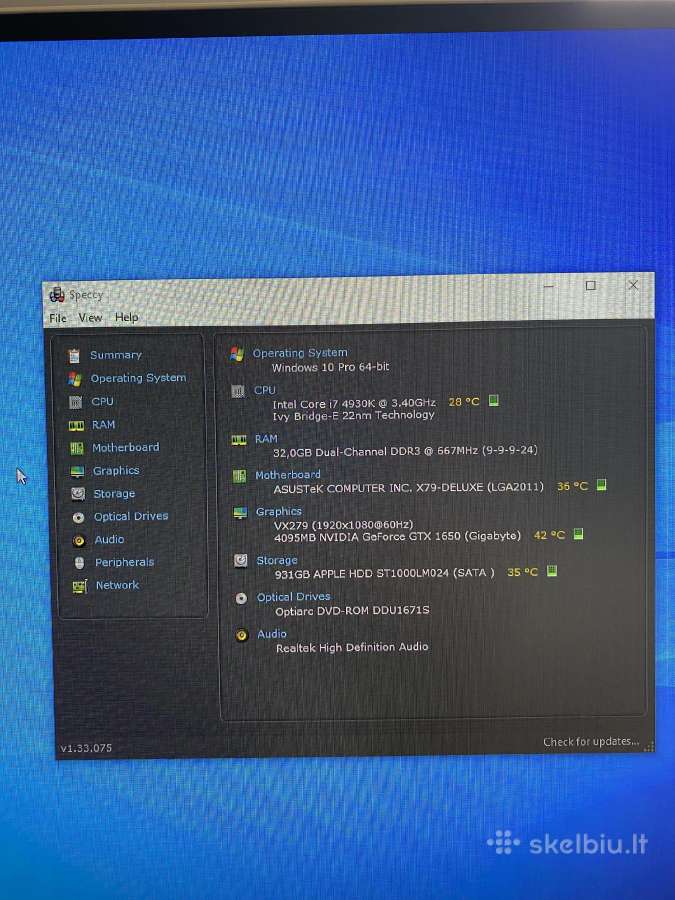Click the Peripherals mouse icon in the sidebar
The height and width of the screenshot is (900, 675).
tap(79, 563)
